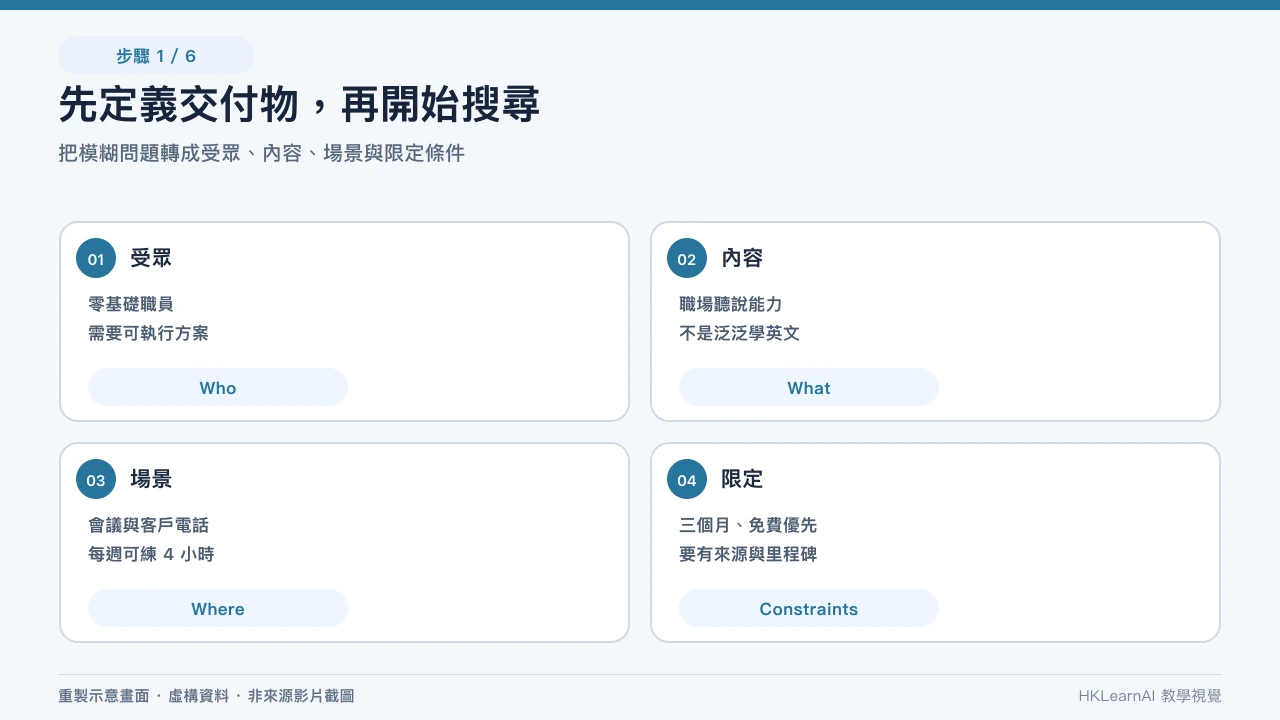The height and width of the screenshot is (720, 1280).
Task: Click the subtitle 把模糊問題轉成受眾、內容、場景與限定條件
Action: [262, 154]
